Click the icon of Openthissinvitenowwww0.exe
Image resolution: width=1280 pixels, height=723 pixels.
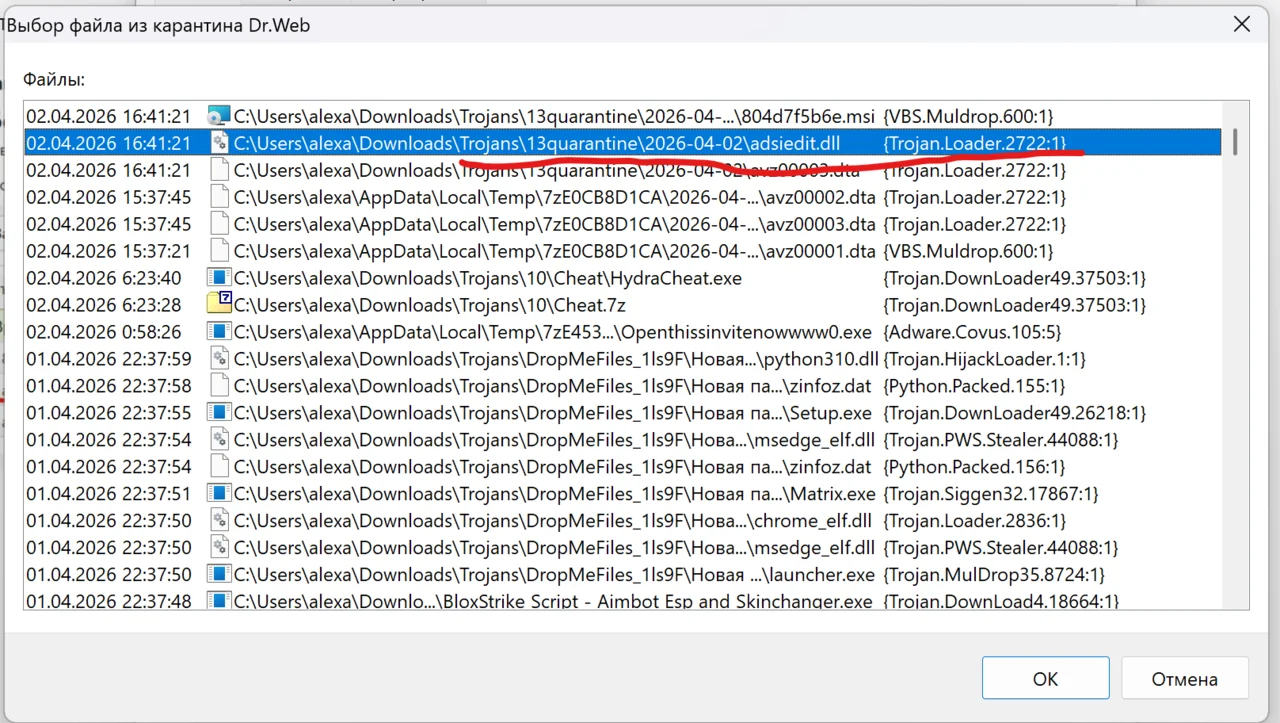(218, 332)
